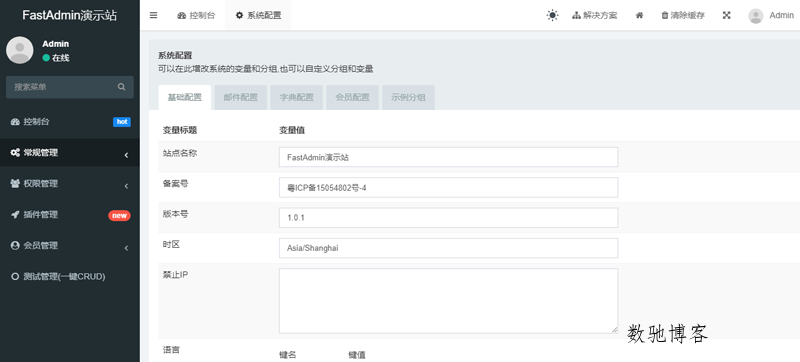Click the home icon in top bar

click(639, 15)
